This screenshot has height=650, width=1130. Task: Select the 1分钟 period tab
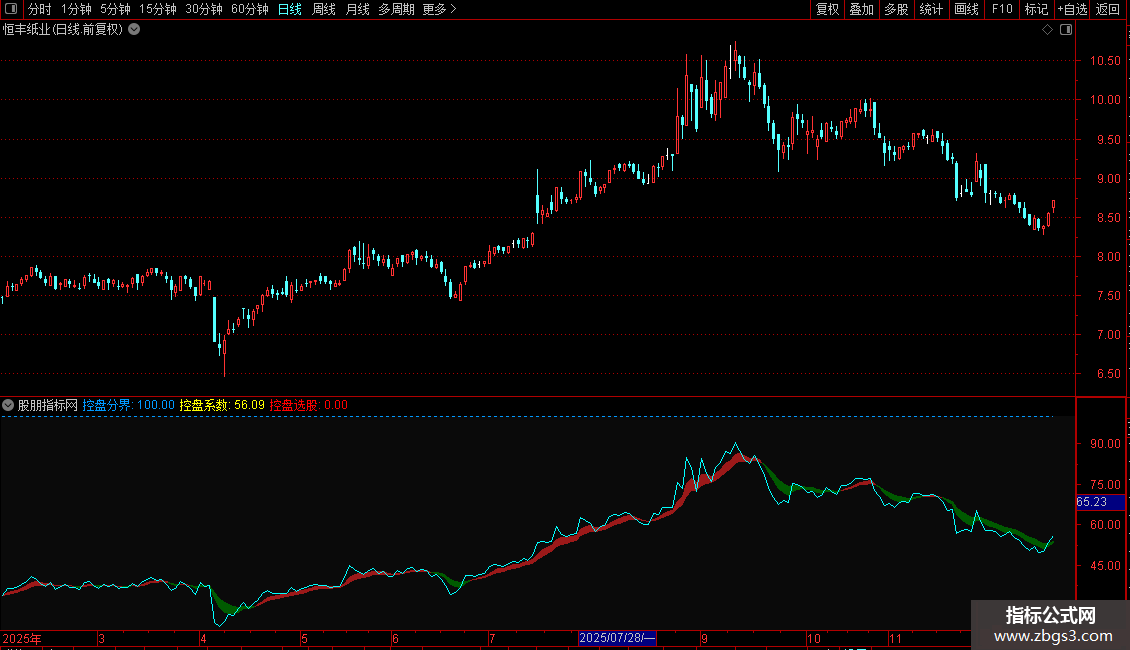point(76,9)
